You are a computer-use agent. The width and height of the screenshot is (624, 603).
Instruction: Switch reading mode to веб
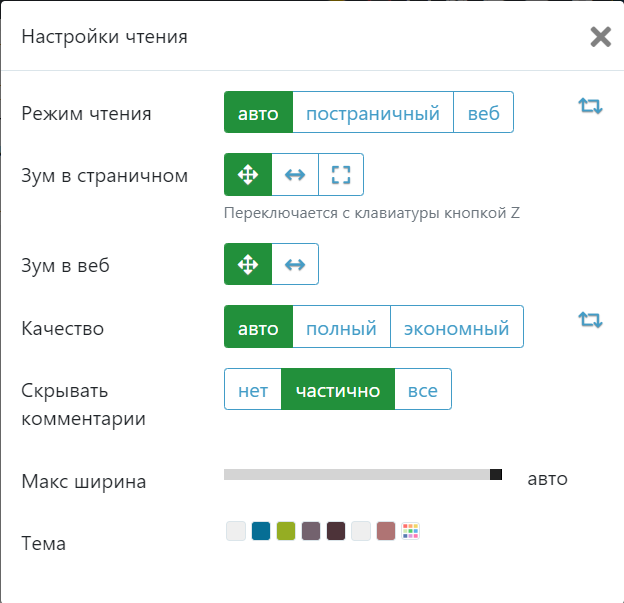click(x=483, y=113)
